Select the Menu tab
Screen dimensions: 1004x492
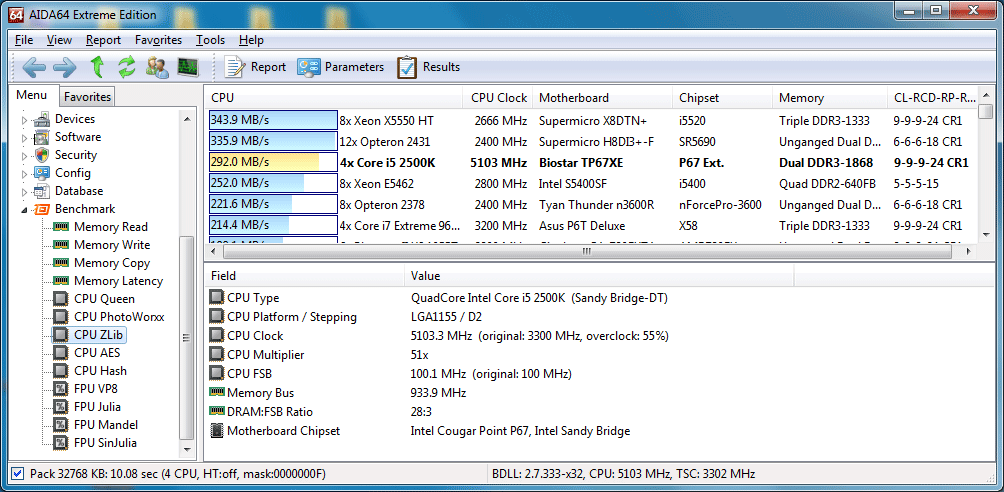(x=32, y=95)
